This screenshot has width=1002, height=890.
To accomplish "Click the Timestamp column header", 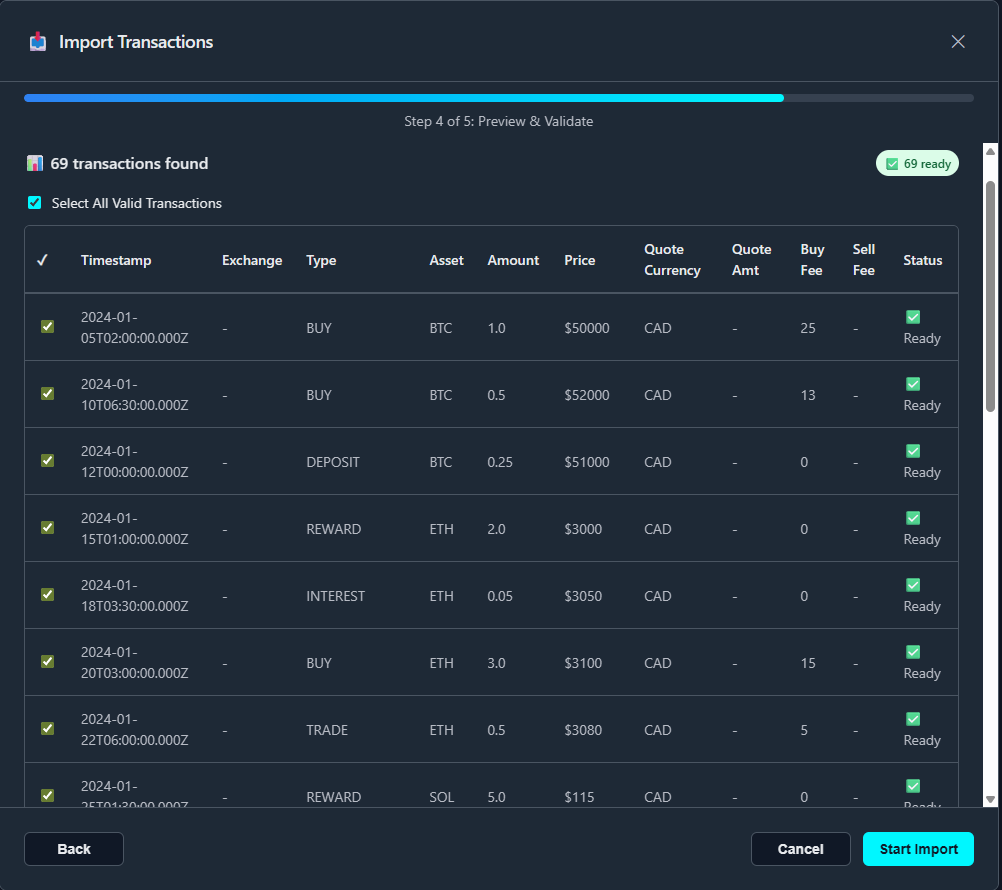I will 116,259.
